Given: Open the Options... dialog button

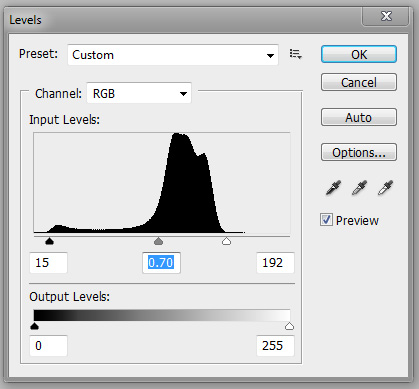Looking at the screenshot, I should (359, 152).
